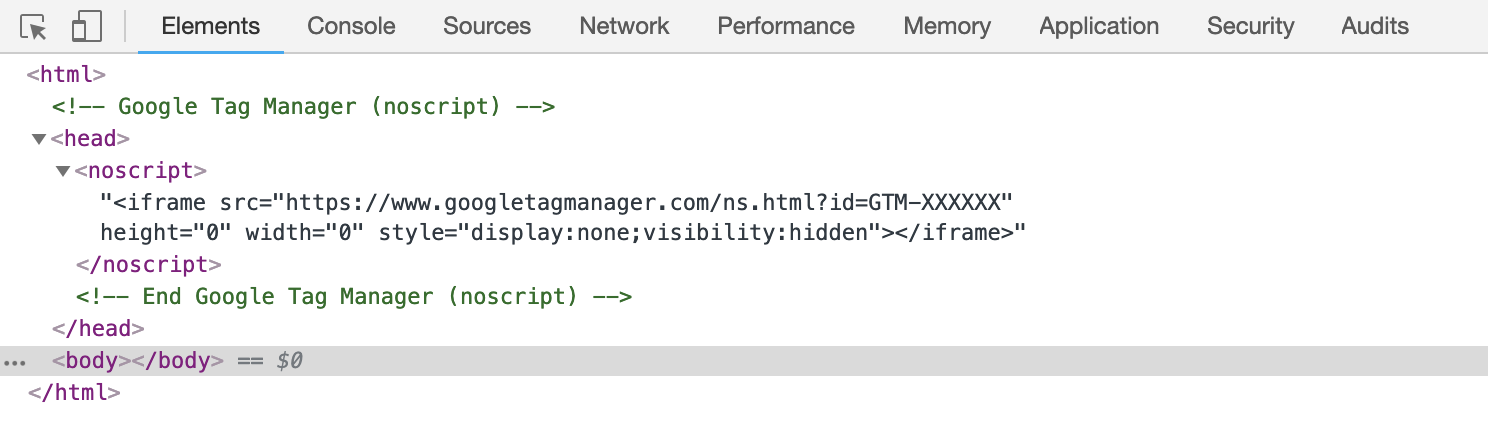This screenshot has height=430, width=1488.
Task: Select the opening html tag node
Action: [x=66, y=74]
